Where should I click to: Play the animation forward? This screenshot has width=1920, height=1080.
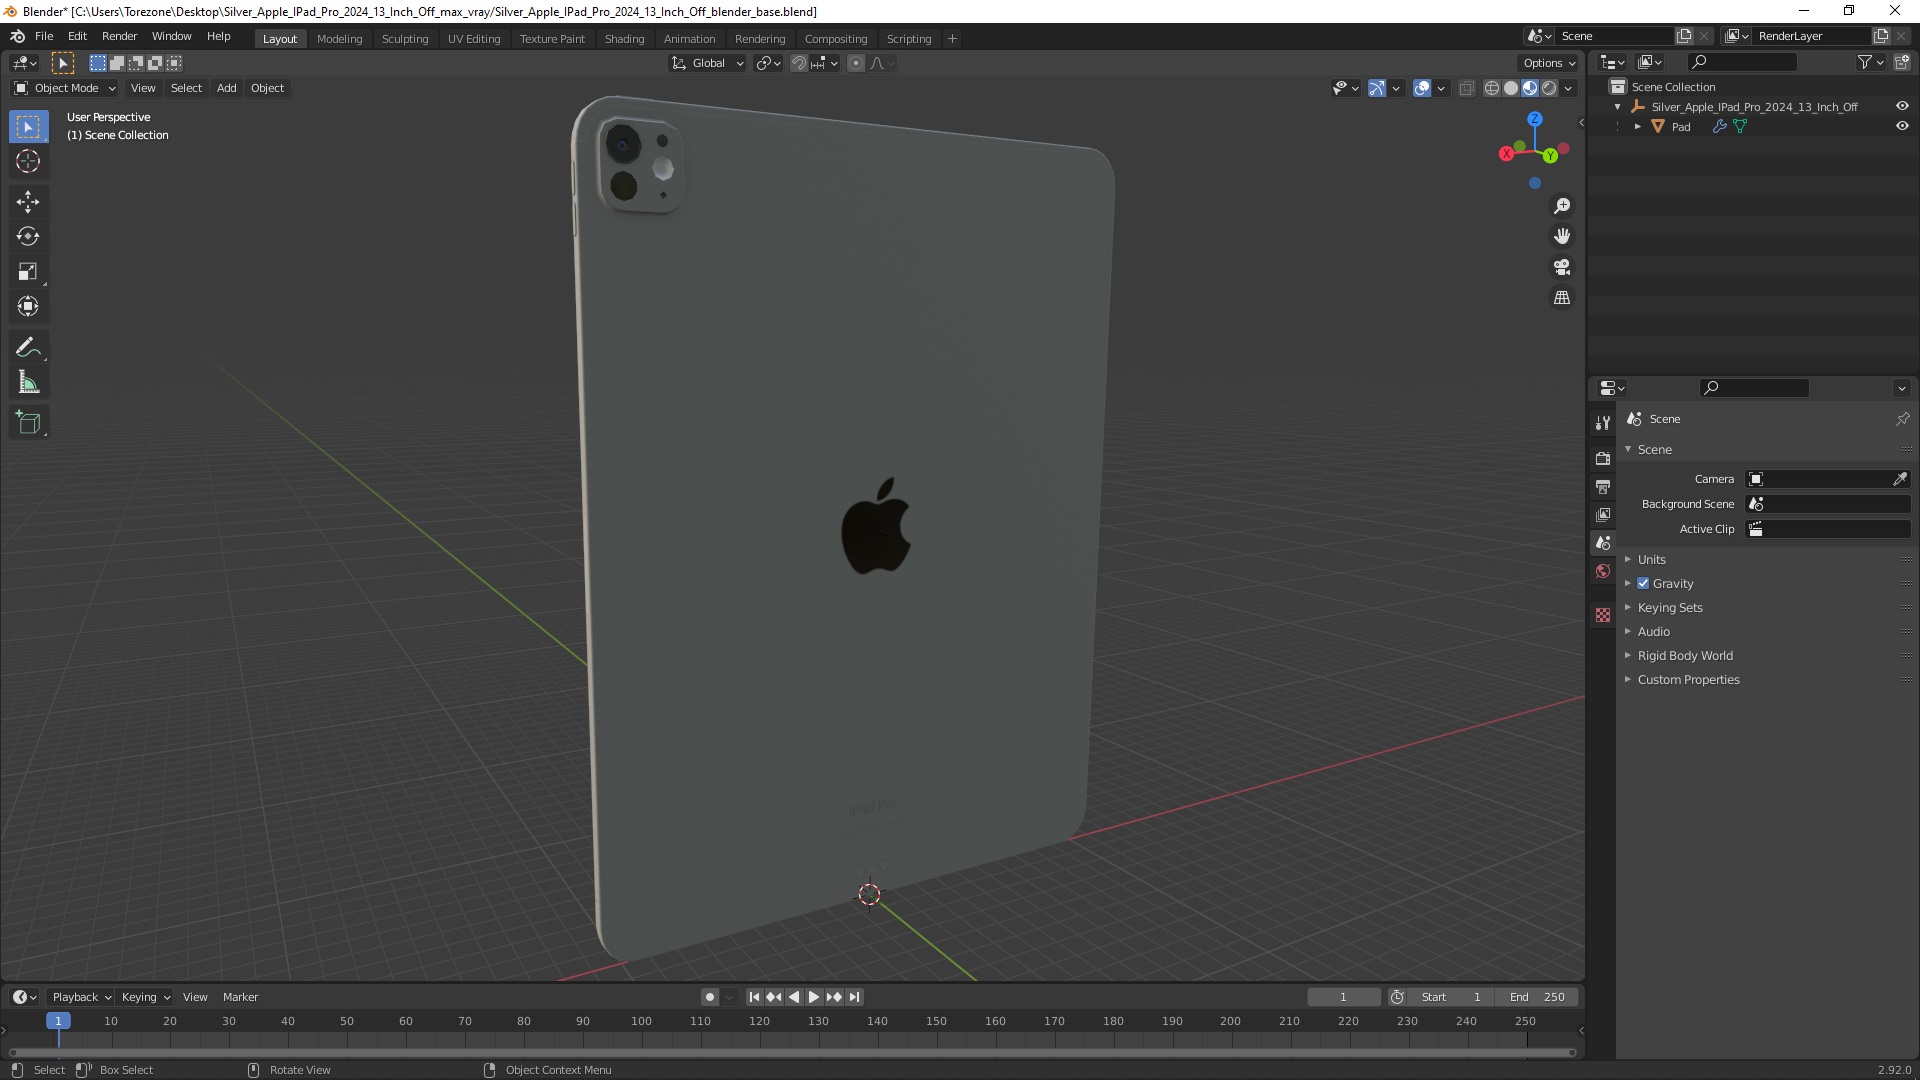click(813, 997)
